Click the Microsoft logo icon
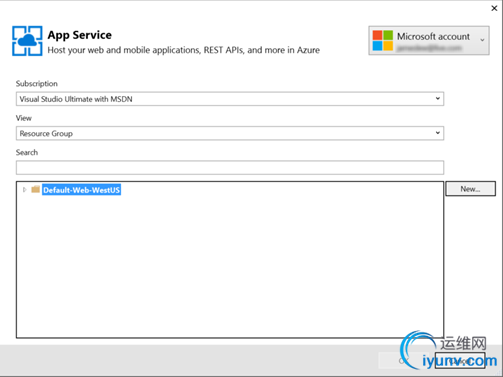 383,40
